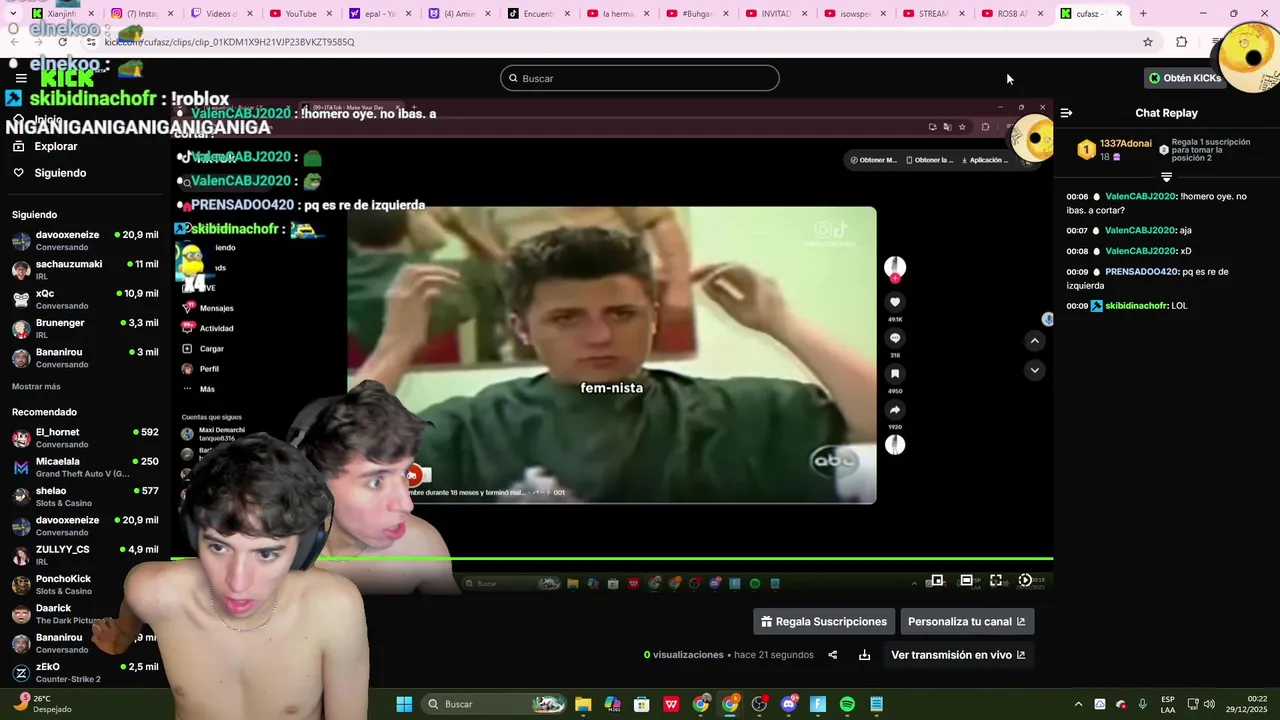This screenshot has height=720, width=1280.
Task: Open zEkO recommended channel
Action: [x=85, y=672]
